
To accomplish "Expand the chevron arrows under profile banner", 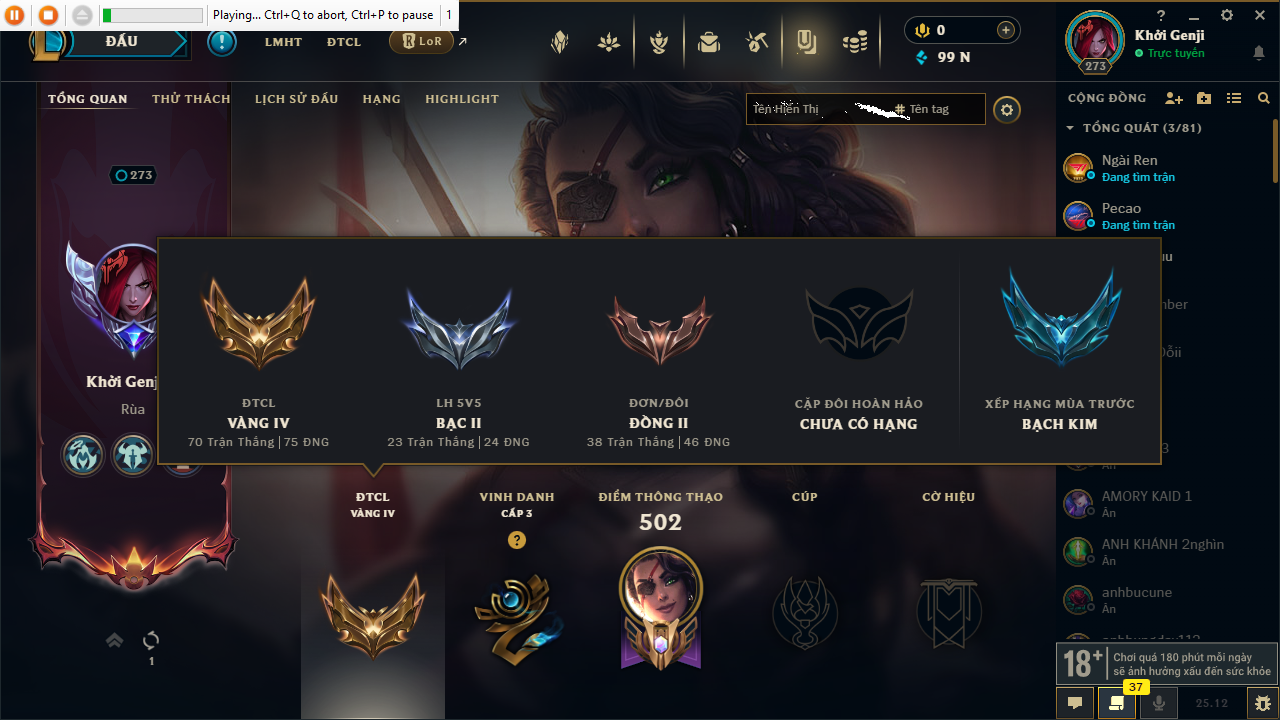I will point(114,640).
